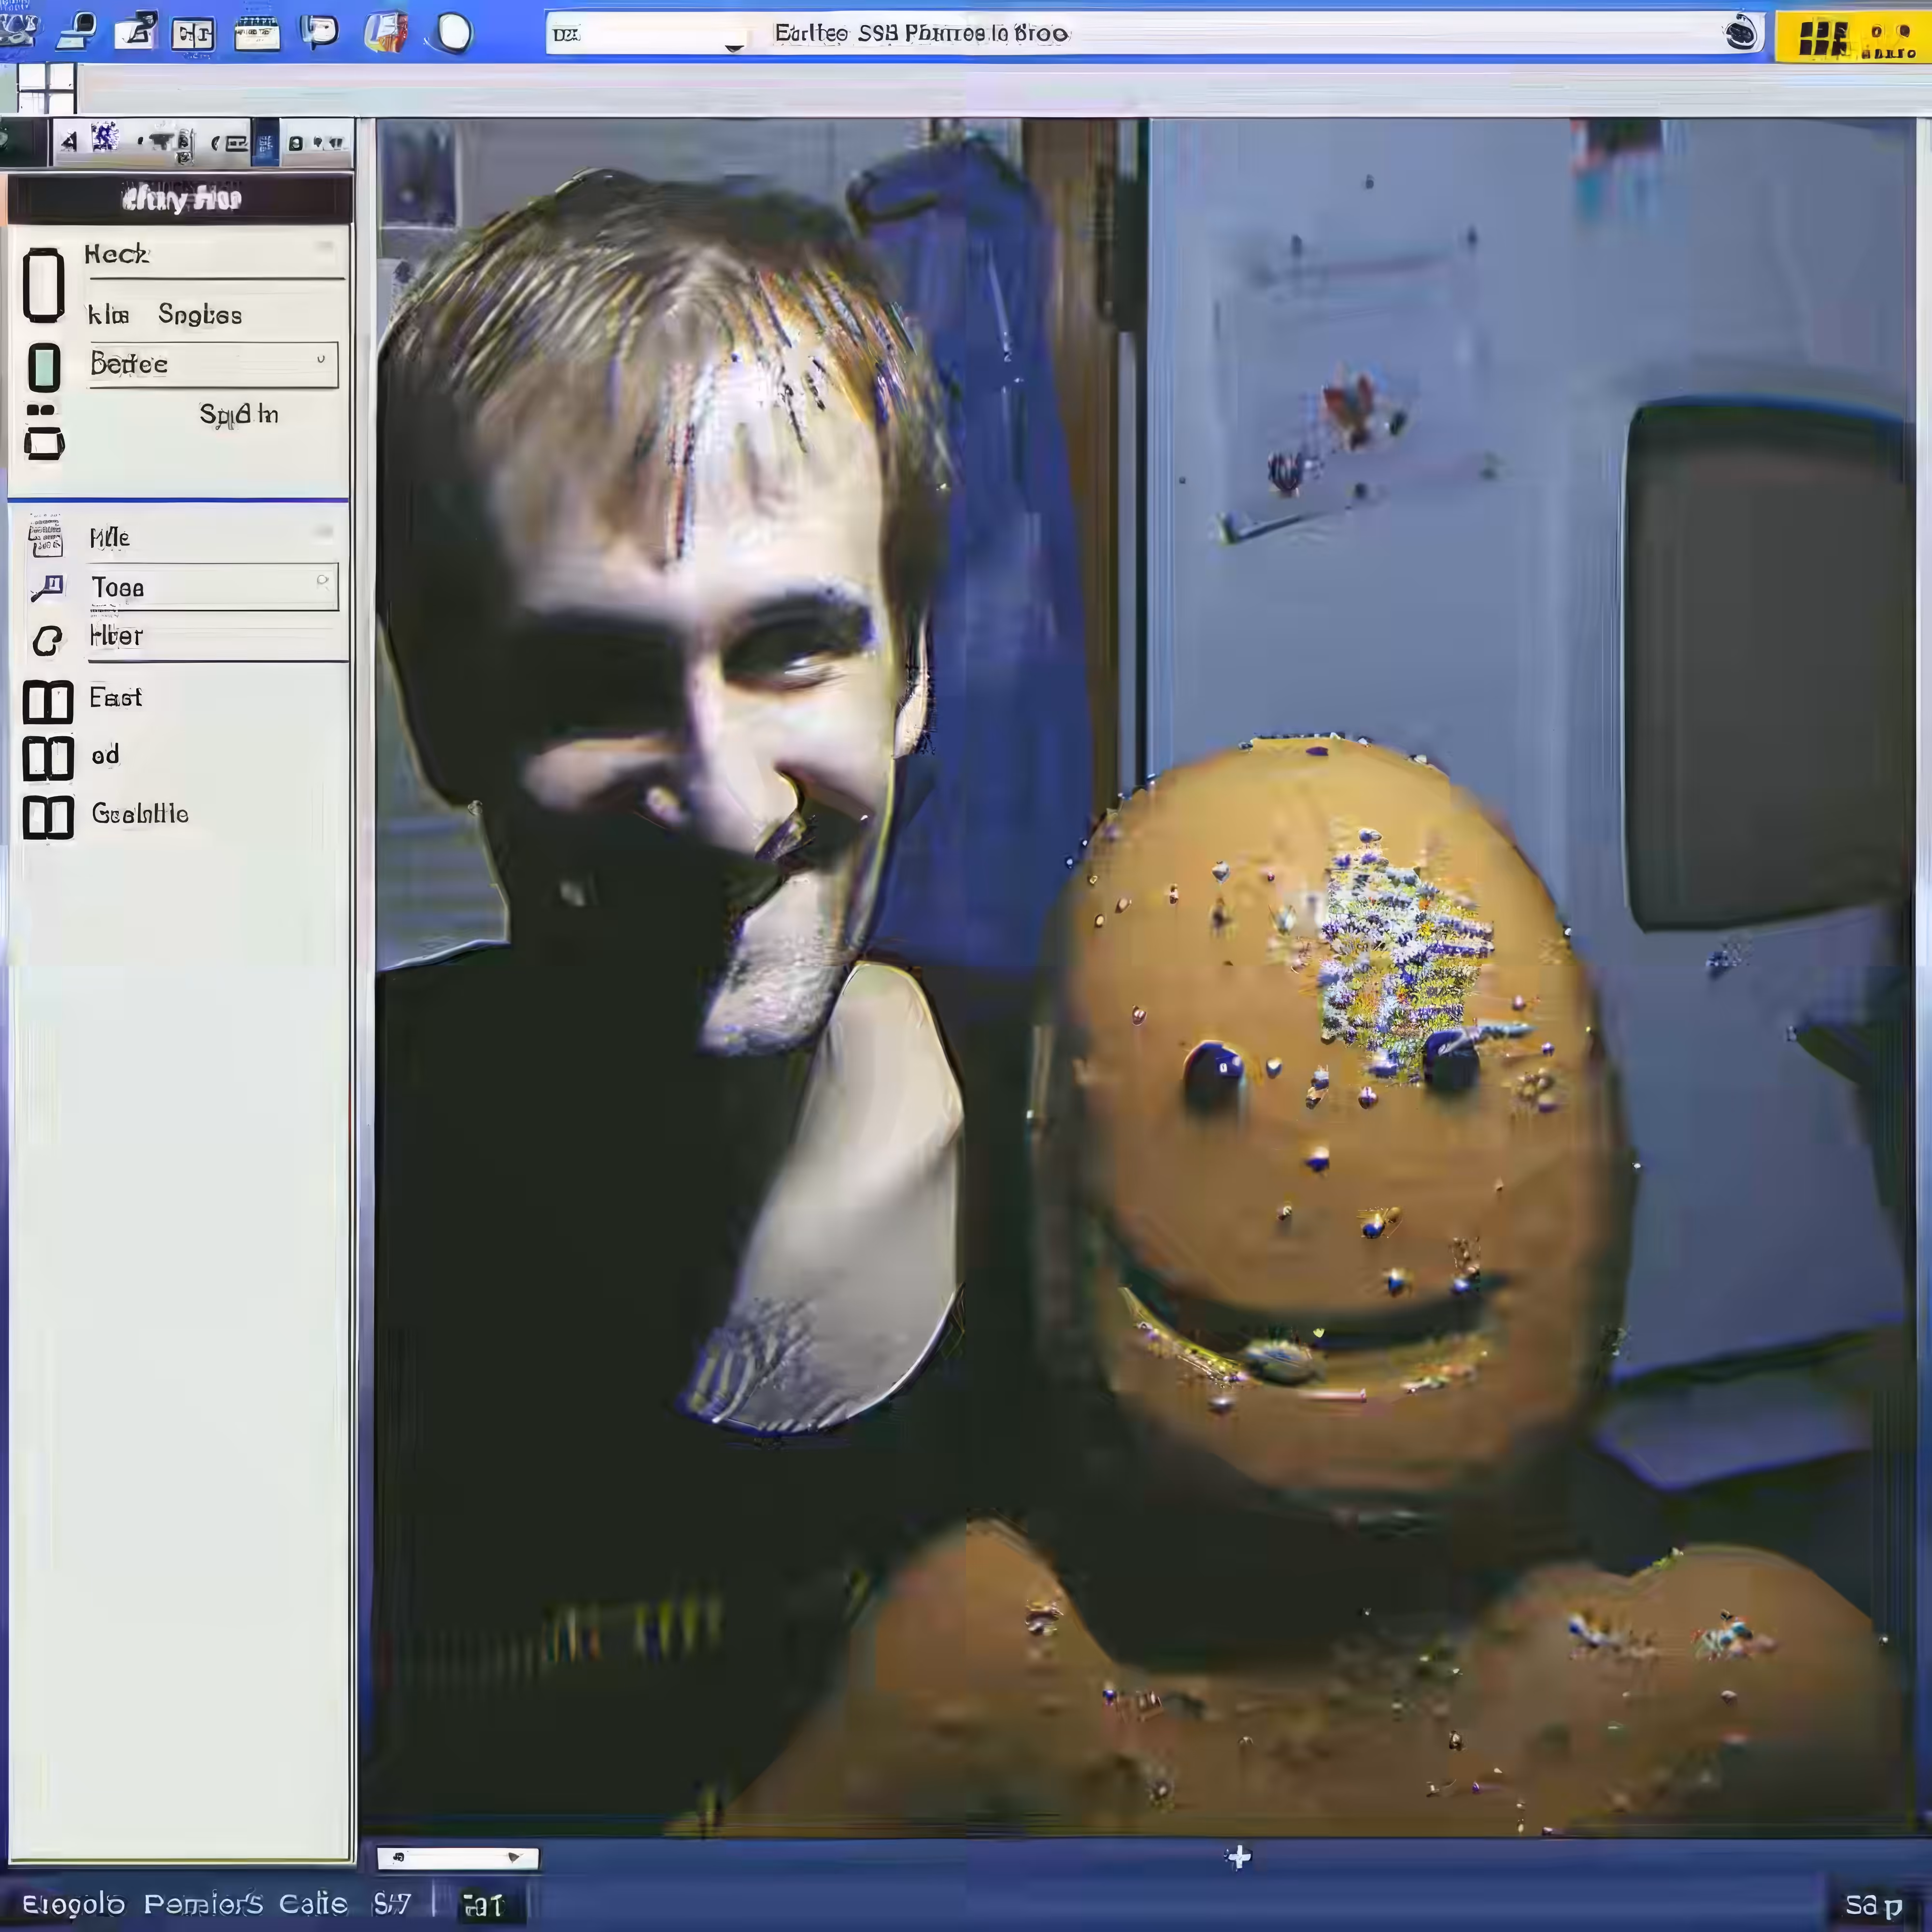
Task: Click the calendar icon in top toolbar
Action: click(x=257, y=32)
